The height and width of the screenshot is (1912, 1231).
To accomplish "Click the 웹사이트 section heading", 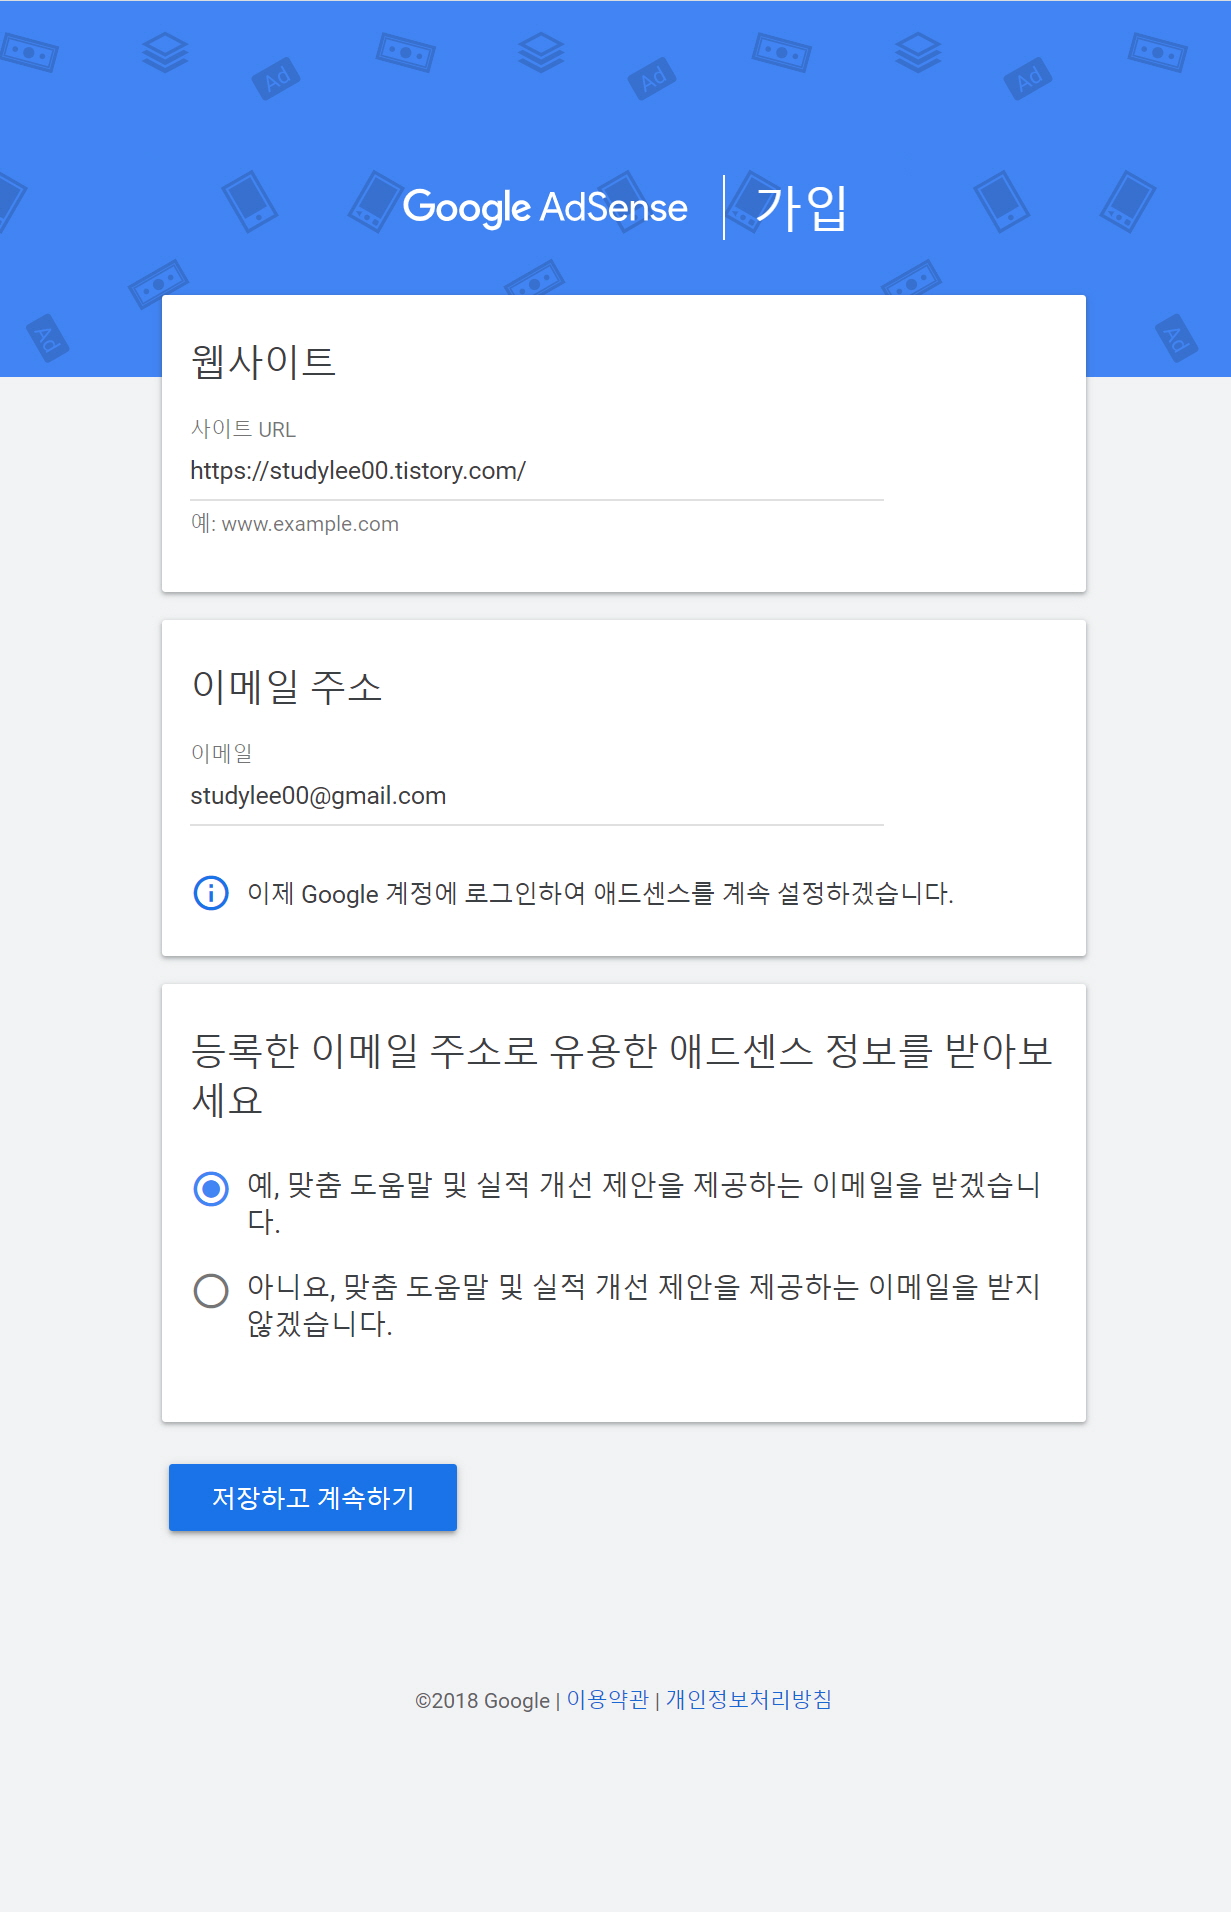I will click(x=264, y=361).
